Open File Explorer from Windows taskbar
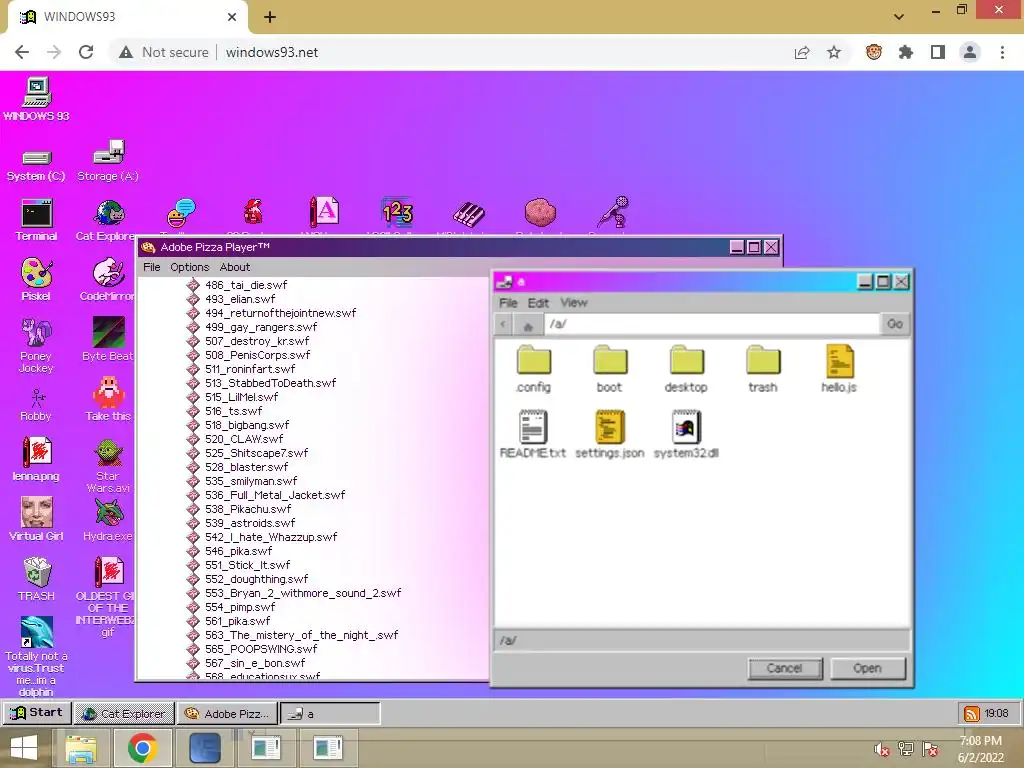Screen dimensions: 1024x768 click(x=81, y=748)
